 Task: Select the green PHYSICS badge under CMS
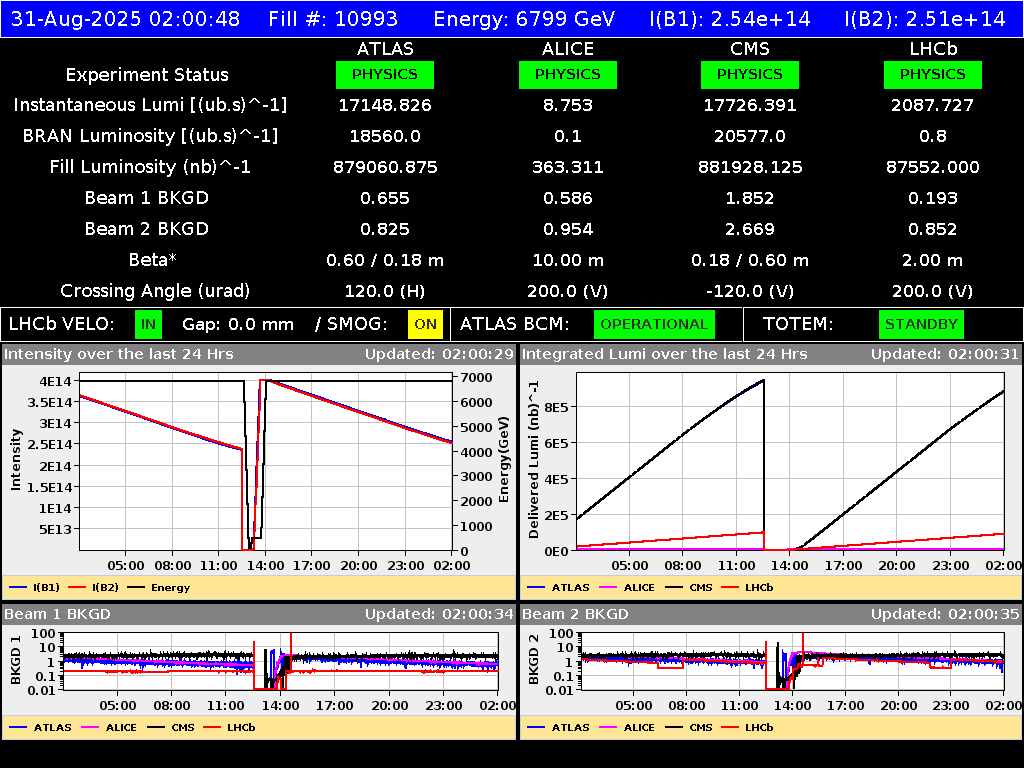pos(750,74)
